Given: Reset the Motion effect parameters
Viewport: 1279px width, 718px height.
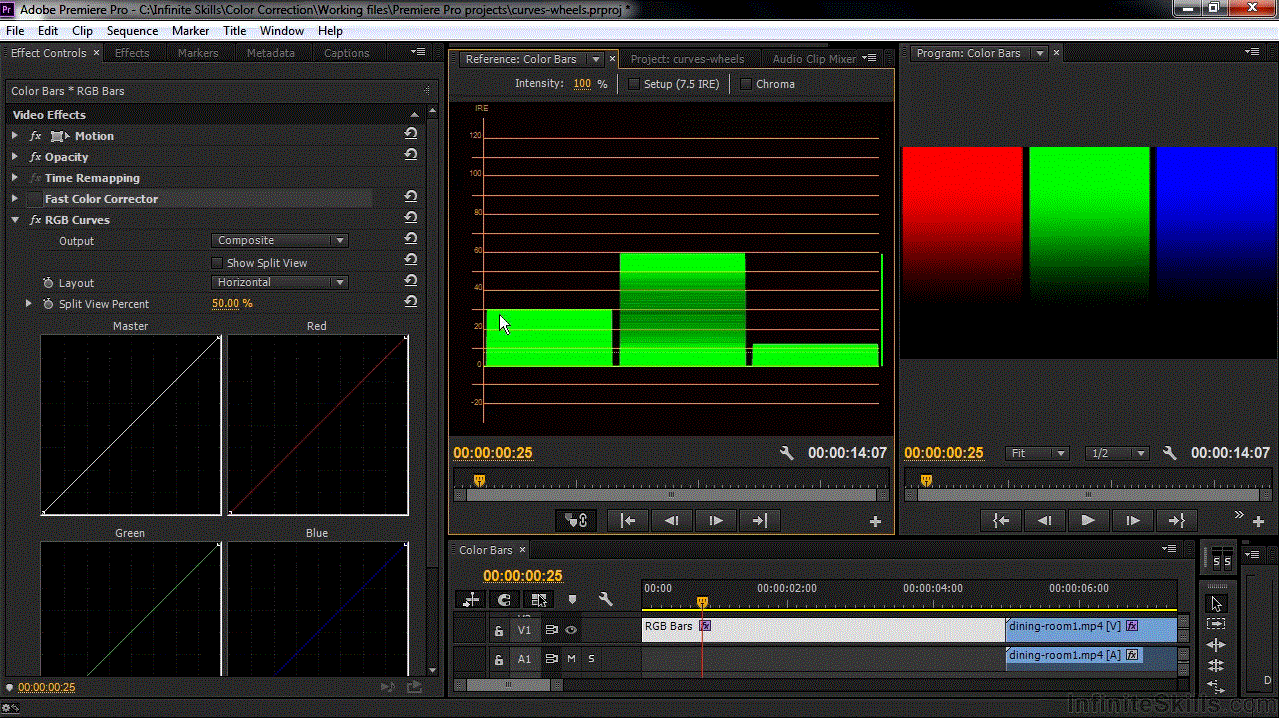Looking at the screenshot, I should [x=411, y=135].
